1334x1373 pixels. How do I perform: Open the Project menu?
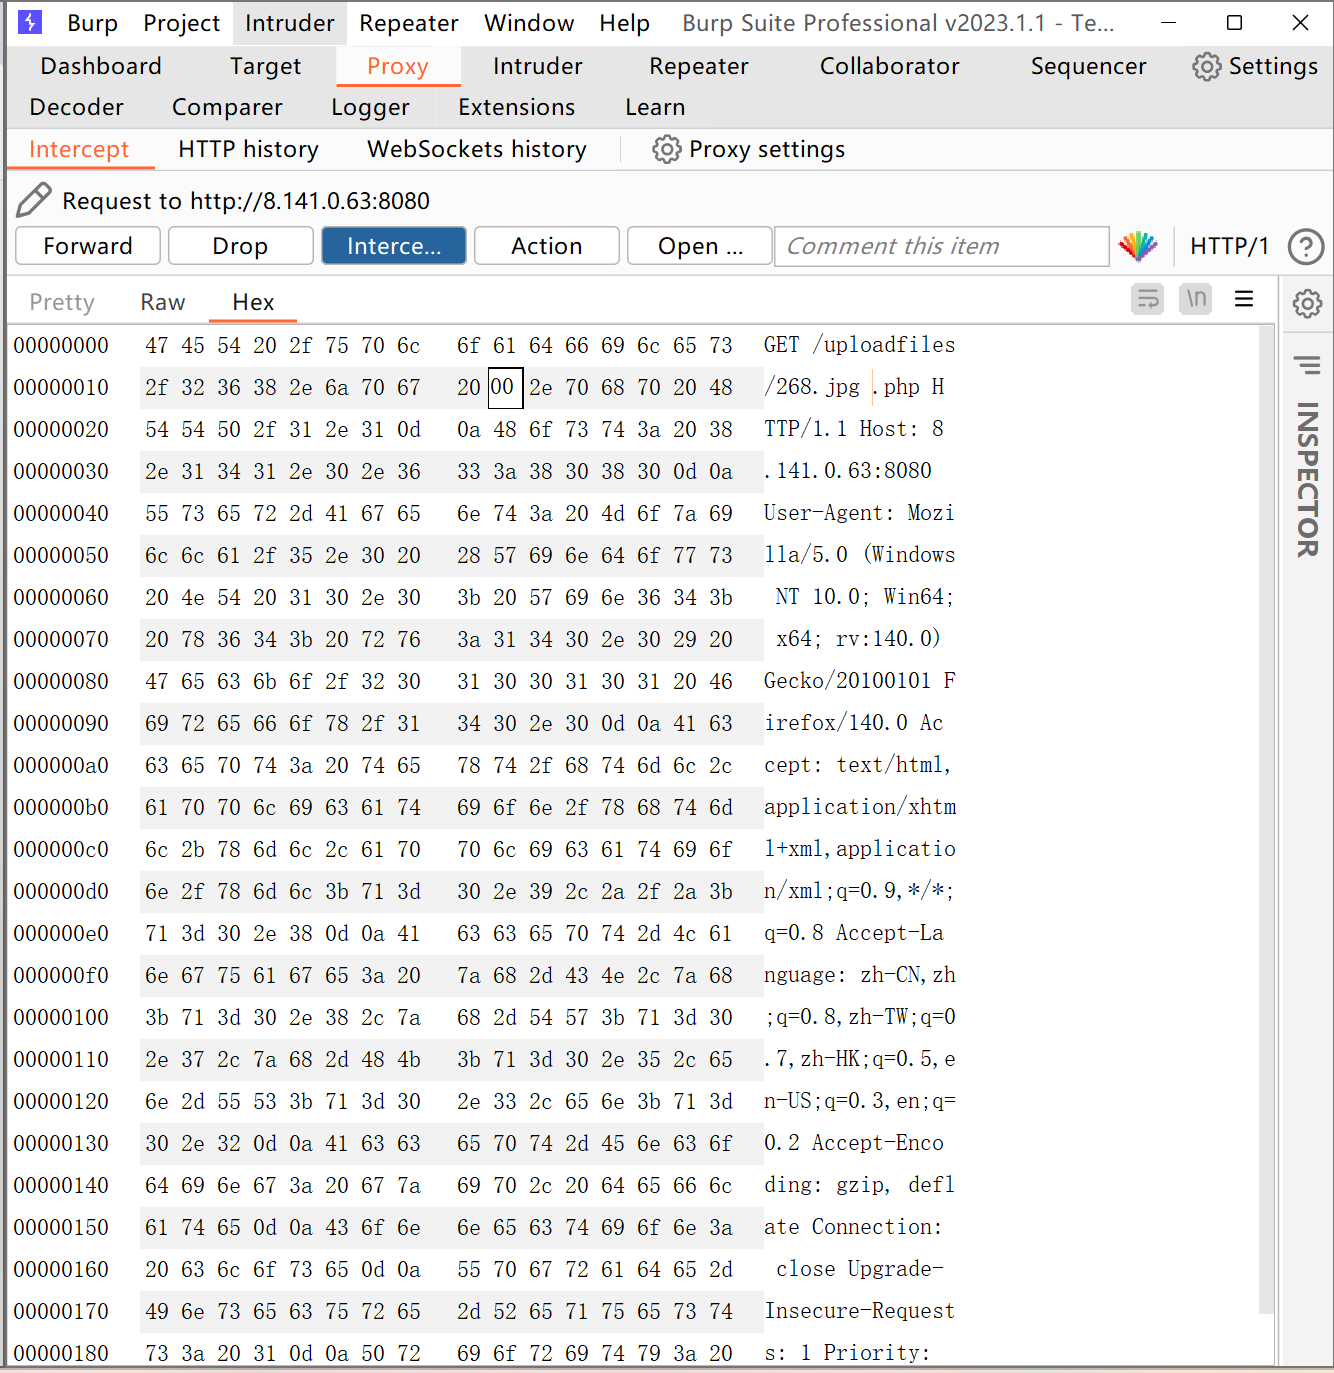click(182, 23)
